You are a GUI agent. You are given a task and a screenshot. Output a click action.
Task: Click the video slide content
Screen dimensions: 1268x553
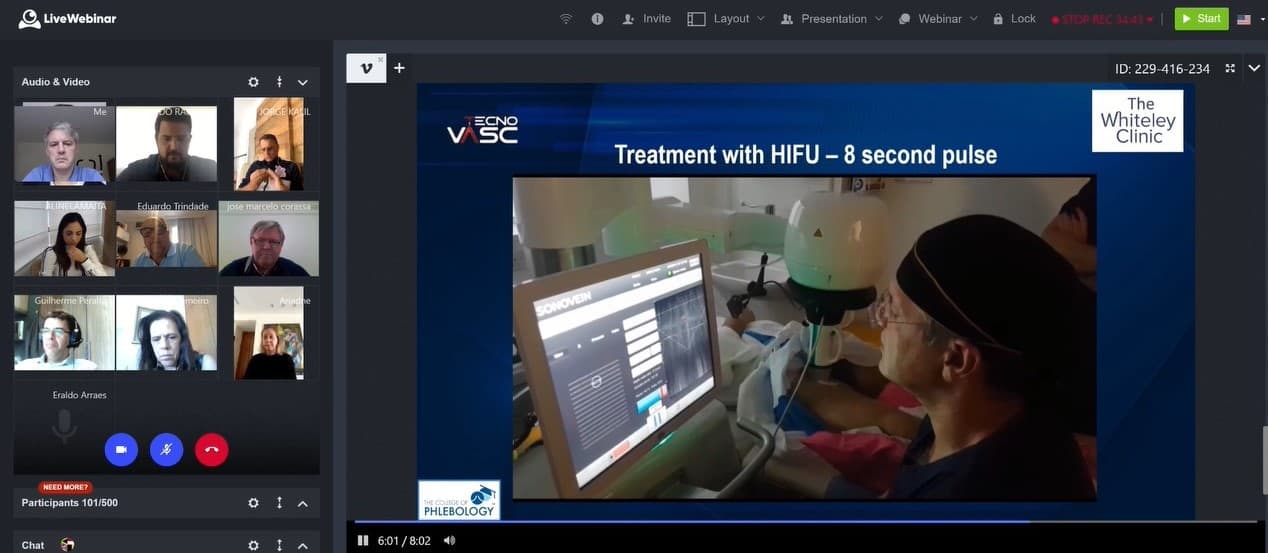pos(805,302)
